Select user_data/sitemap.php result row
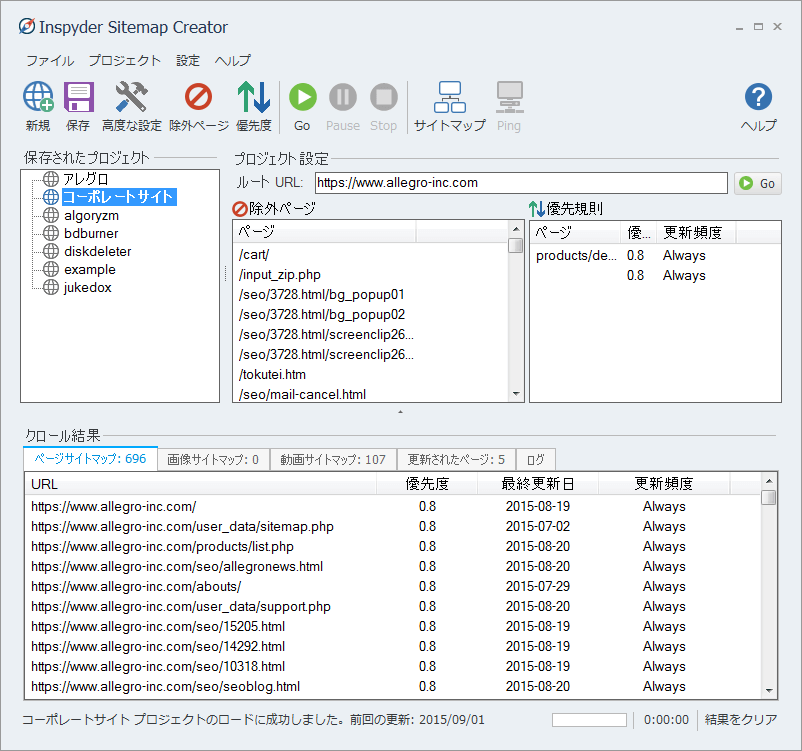Screen dimensions: 802x751 coord(393,526)
